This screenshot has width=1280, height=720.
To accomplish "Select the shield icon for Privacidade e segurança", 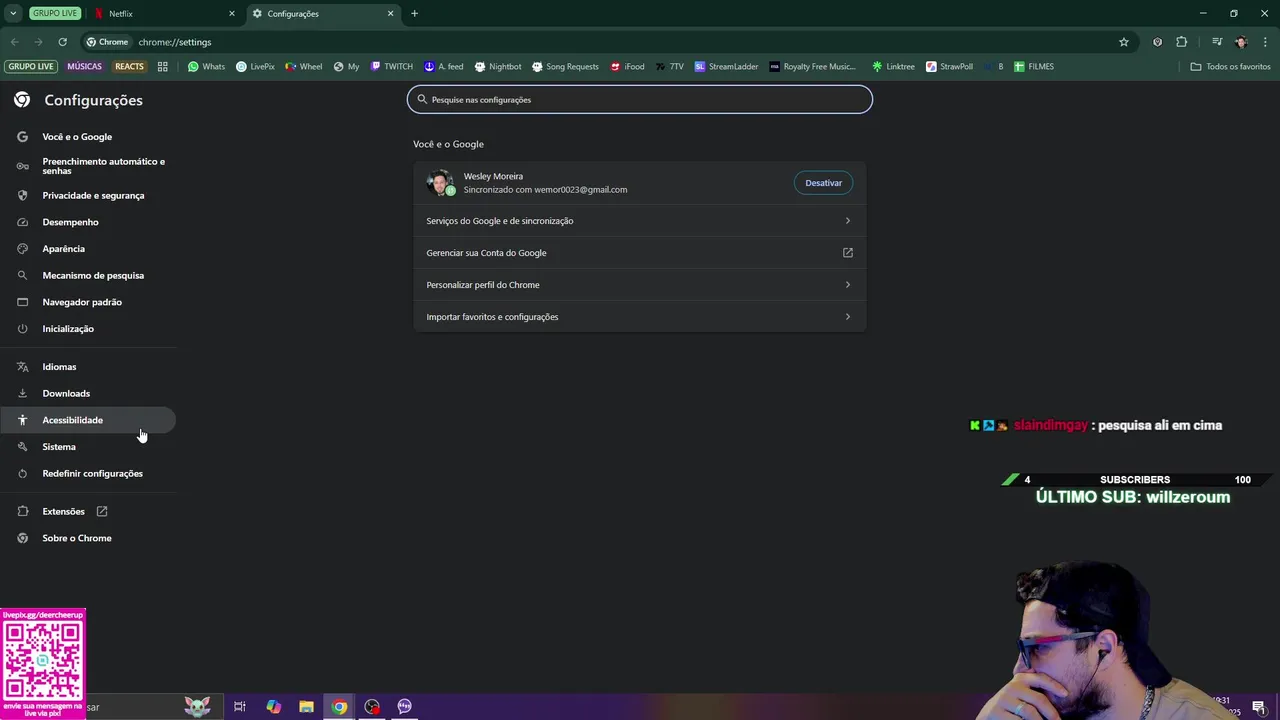I will 22,195.
